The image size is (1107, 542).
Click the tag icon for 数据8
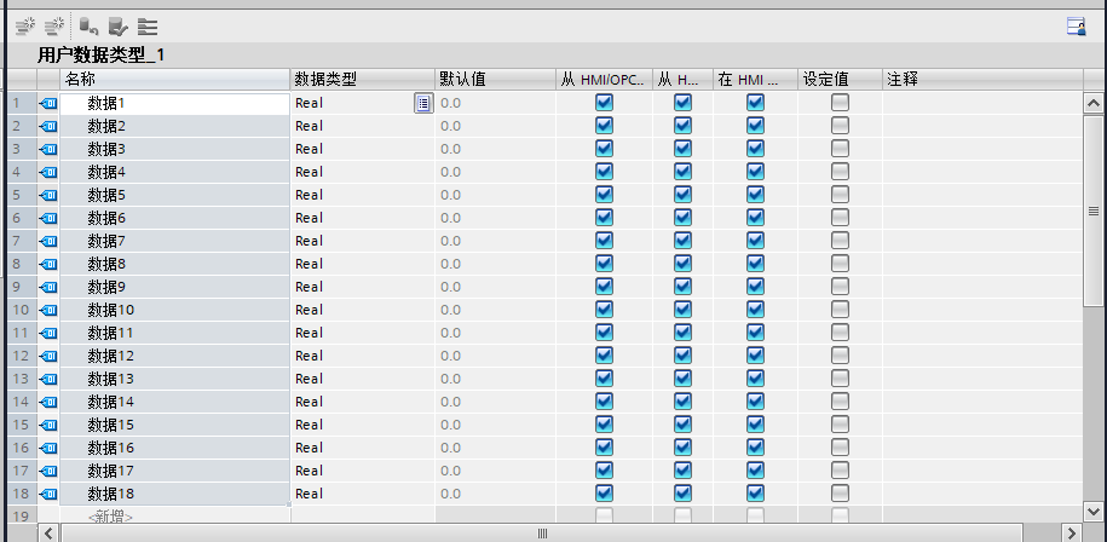coord(48,264)
